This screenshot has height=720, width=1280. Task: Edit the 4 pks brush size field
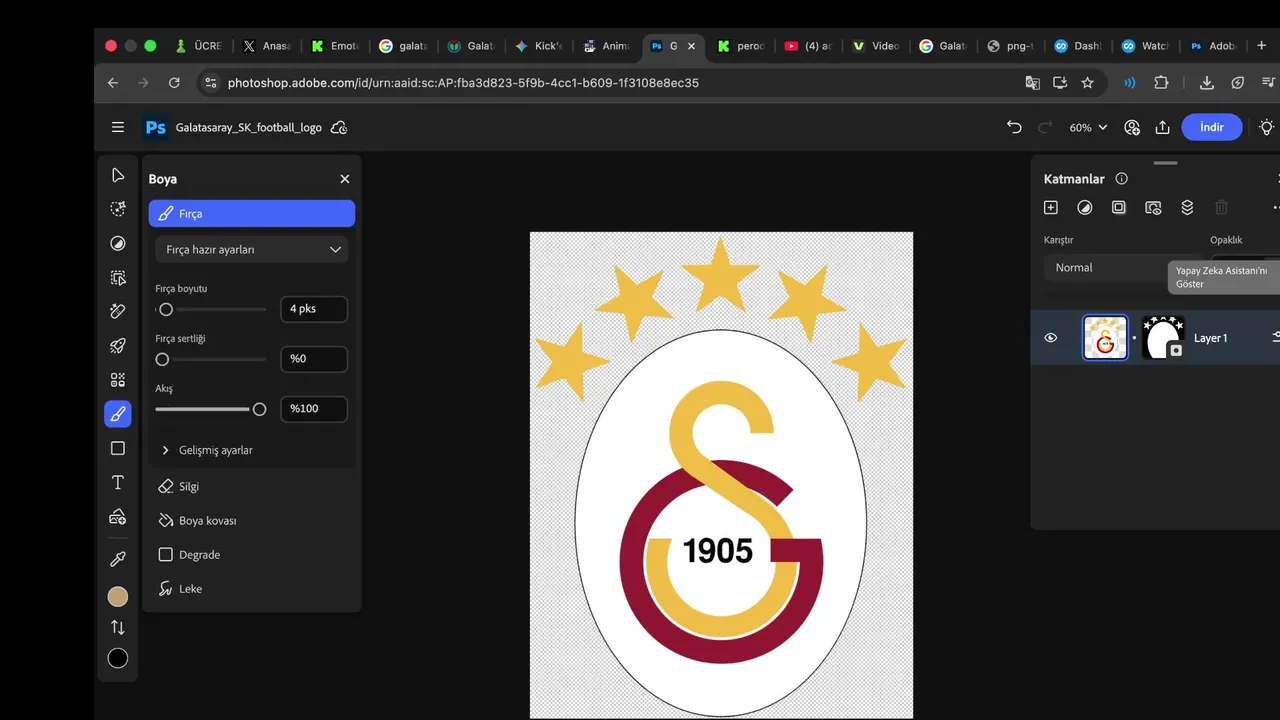tap(314, 309)
